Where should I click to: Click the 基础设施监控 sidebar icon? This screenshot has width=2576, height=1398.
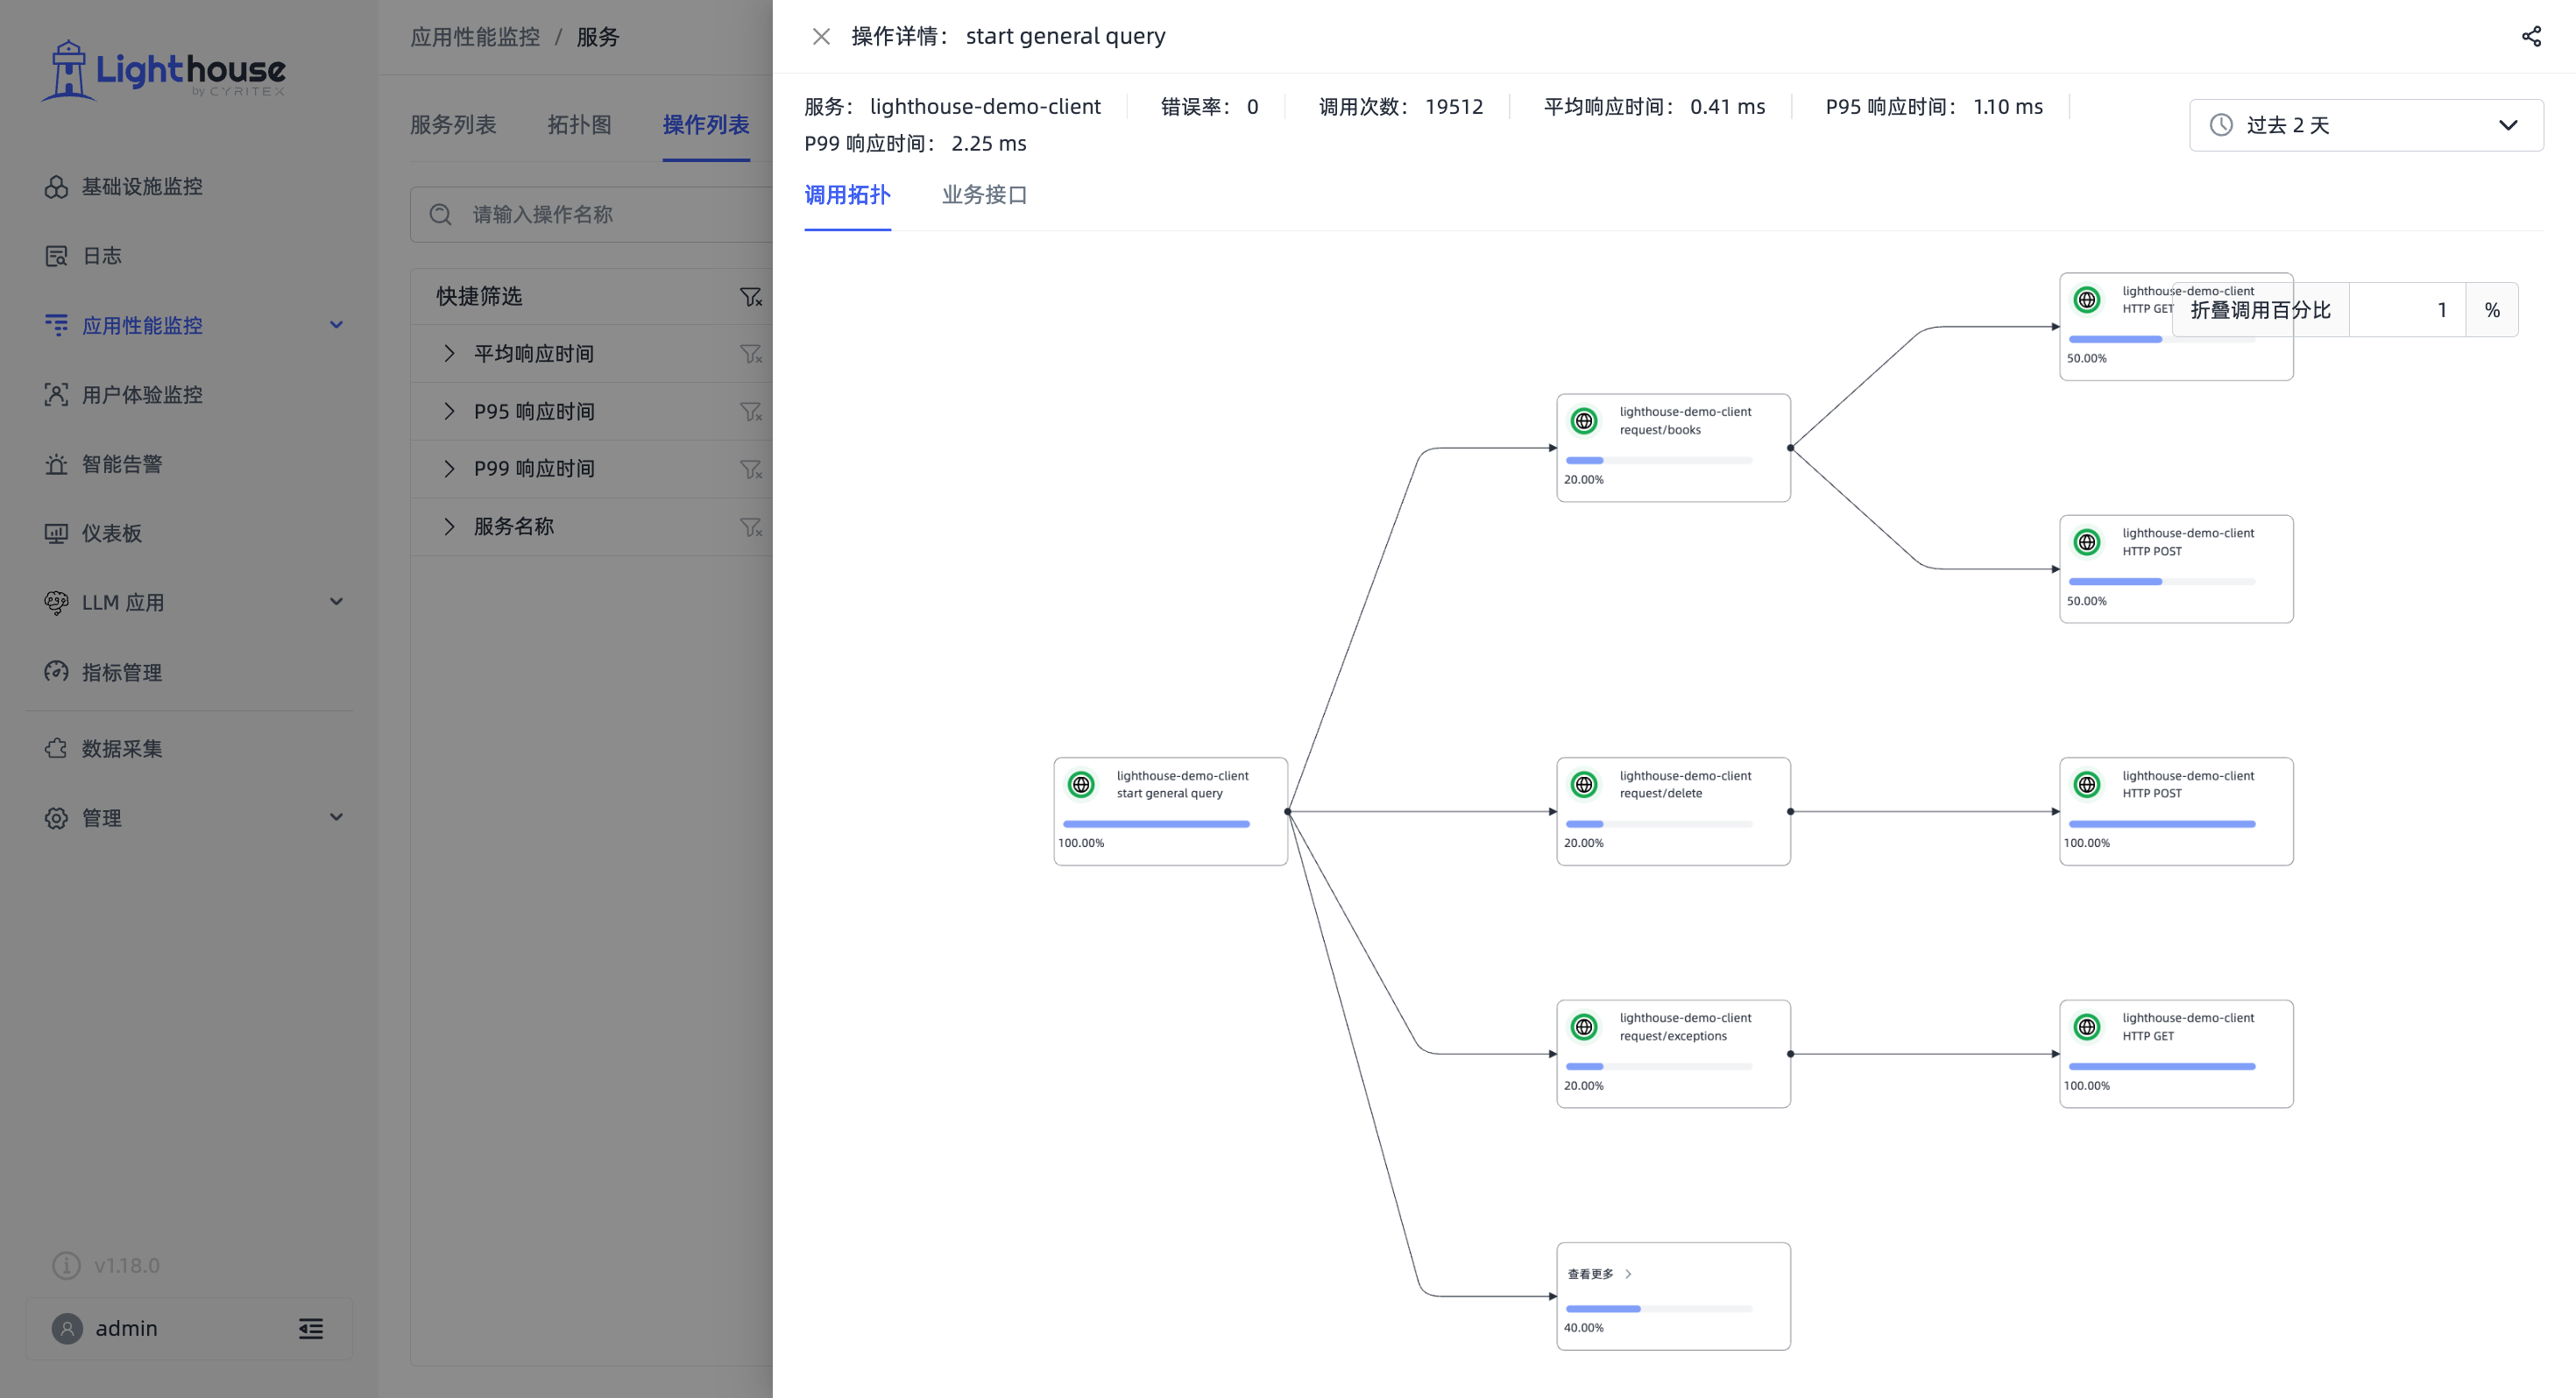(56, 187)
